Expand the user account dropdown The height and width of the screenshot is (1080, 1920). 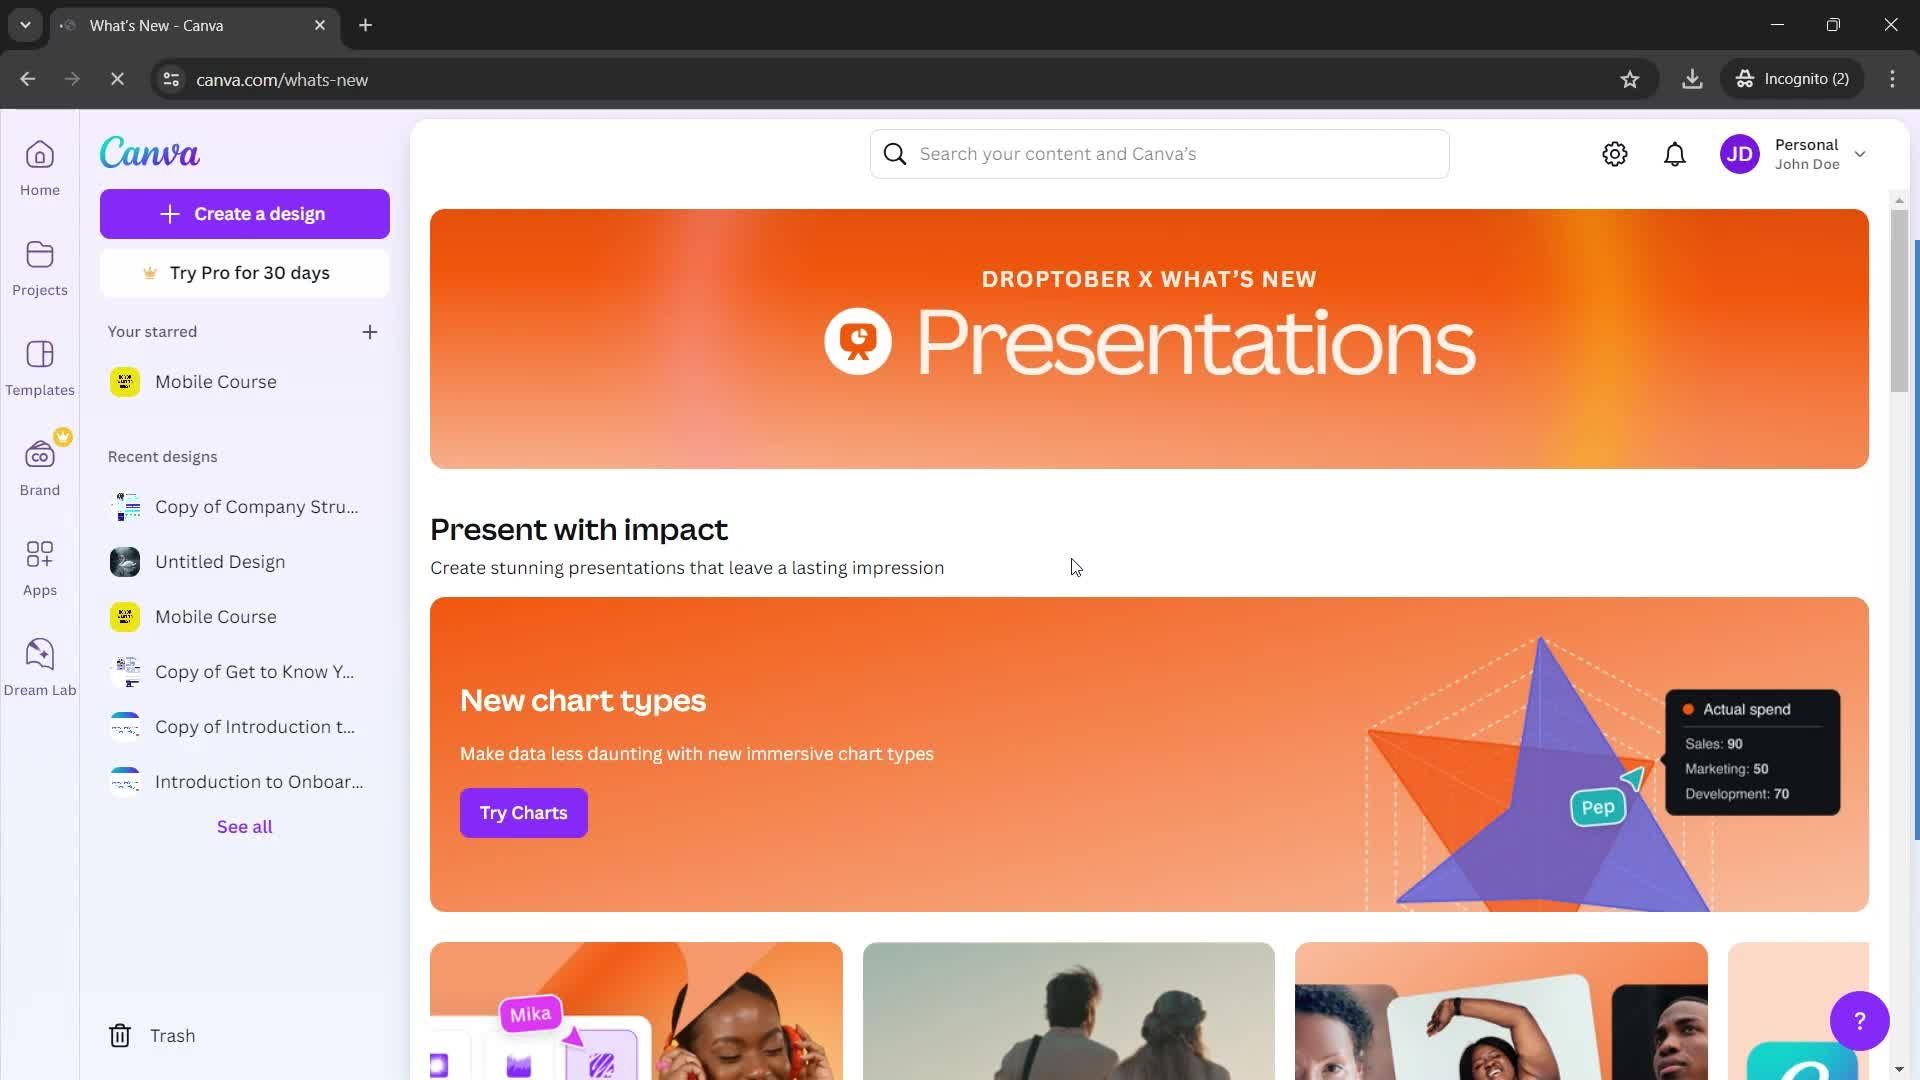point(1865,153)
